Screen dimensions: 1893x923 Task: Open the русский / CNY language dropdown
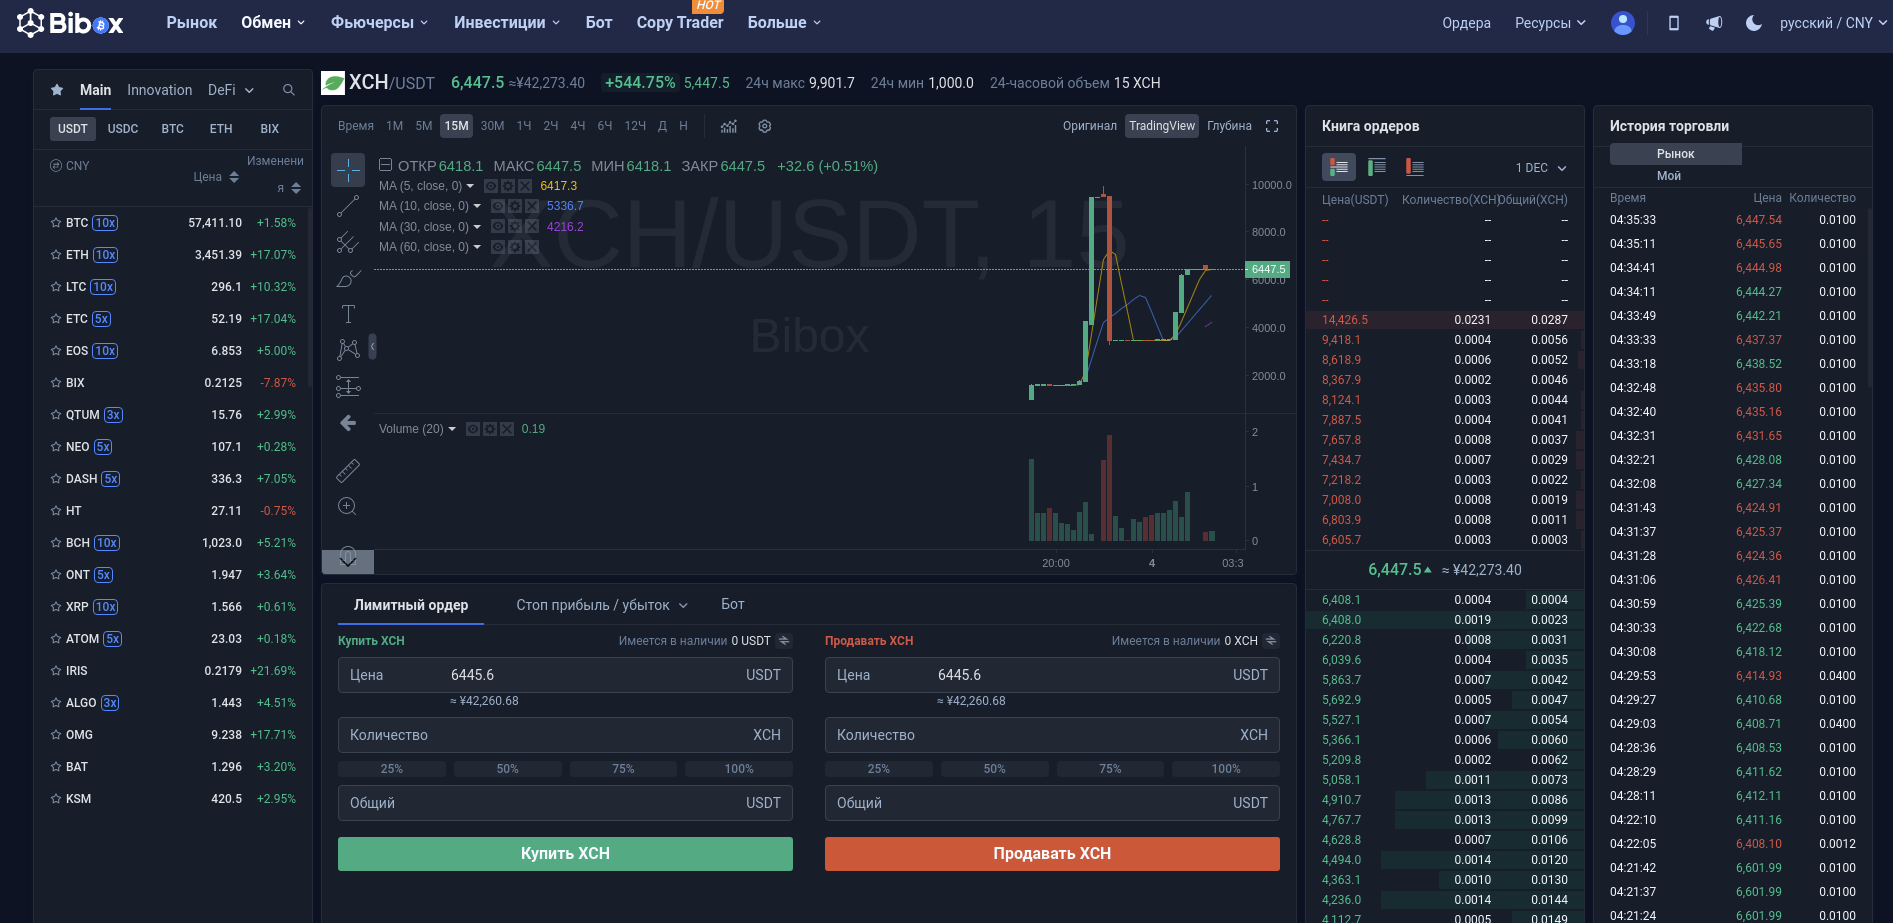1832,23
